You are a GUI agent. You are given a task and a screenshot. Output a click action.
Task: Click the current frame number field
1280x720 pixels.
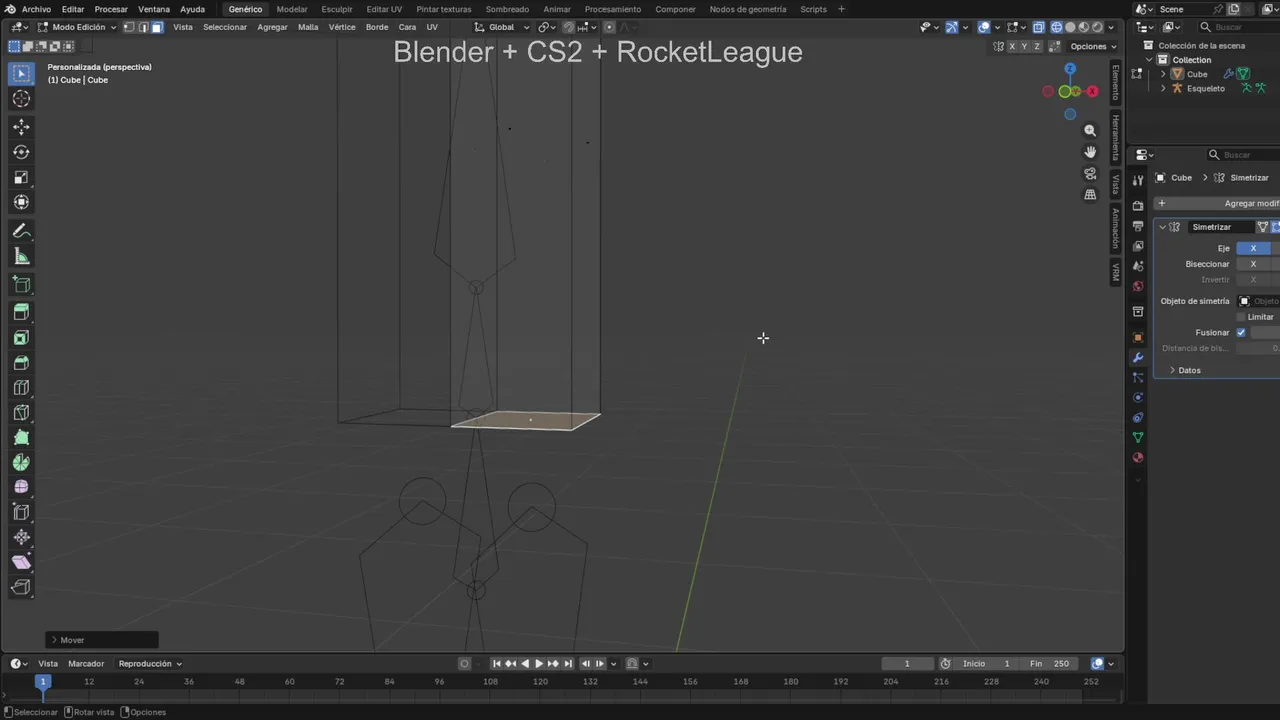point(907,663)
